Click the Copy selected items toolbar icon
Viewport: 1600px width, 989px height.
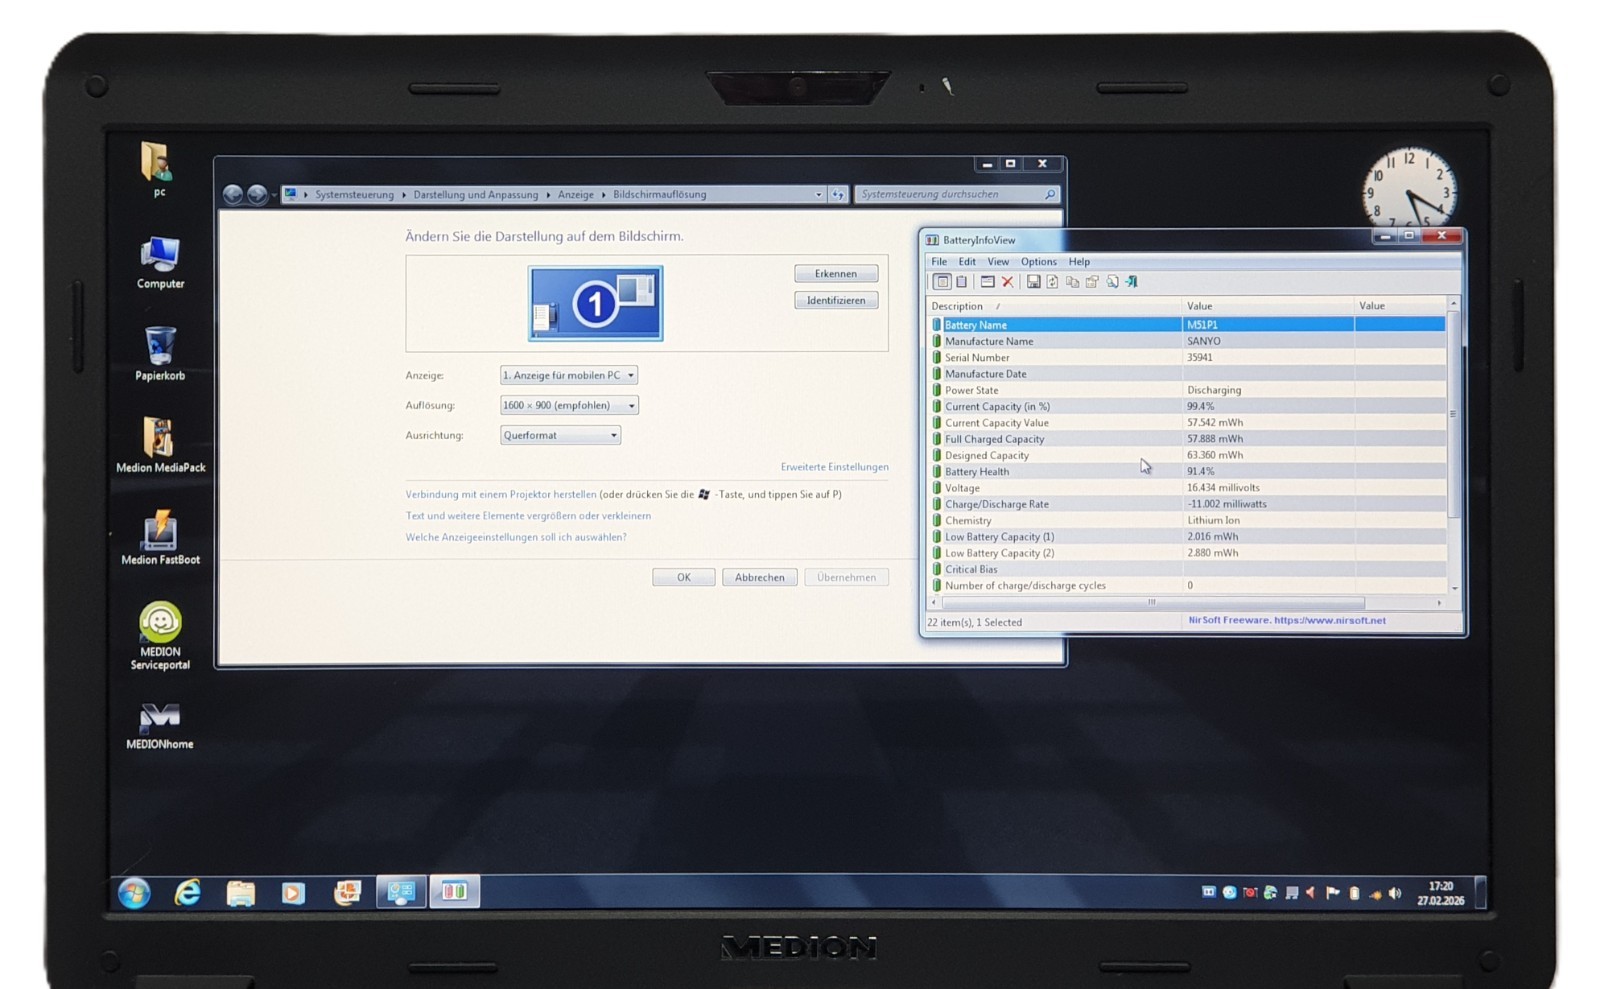pos(1072,282)
